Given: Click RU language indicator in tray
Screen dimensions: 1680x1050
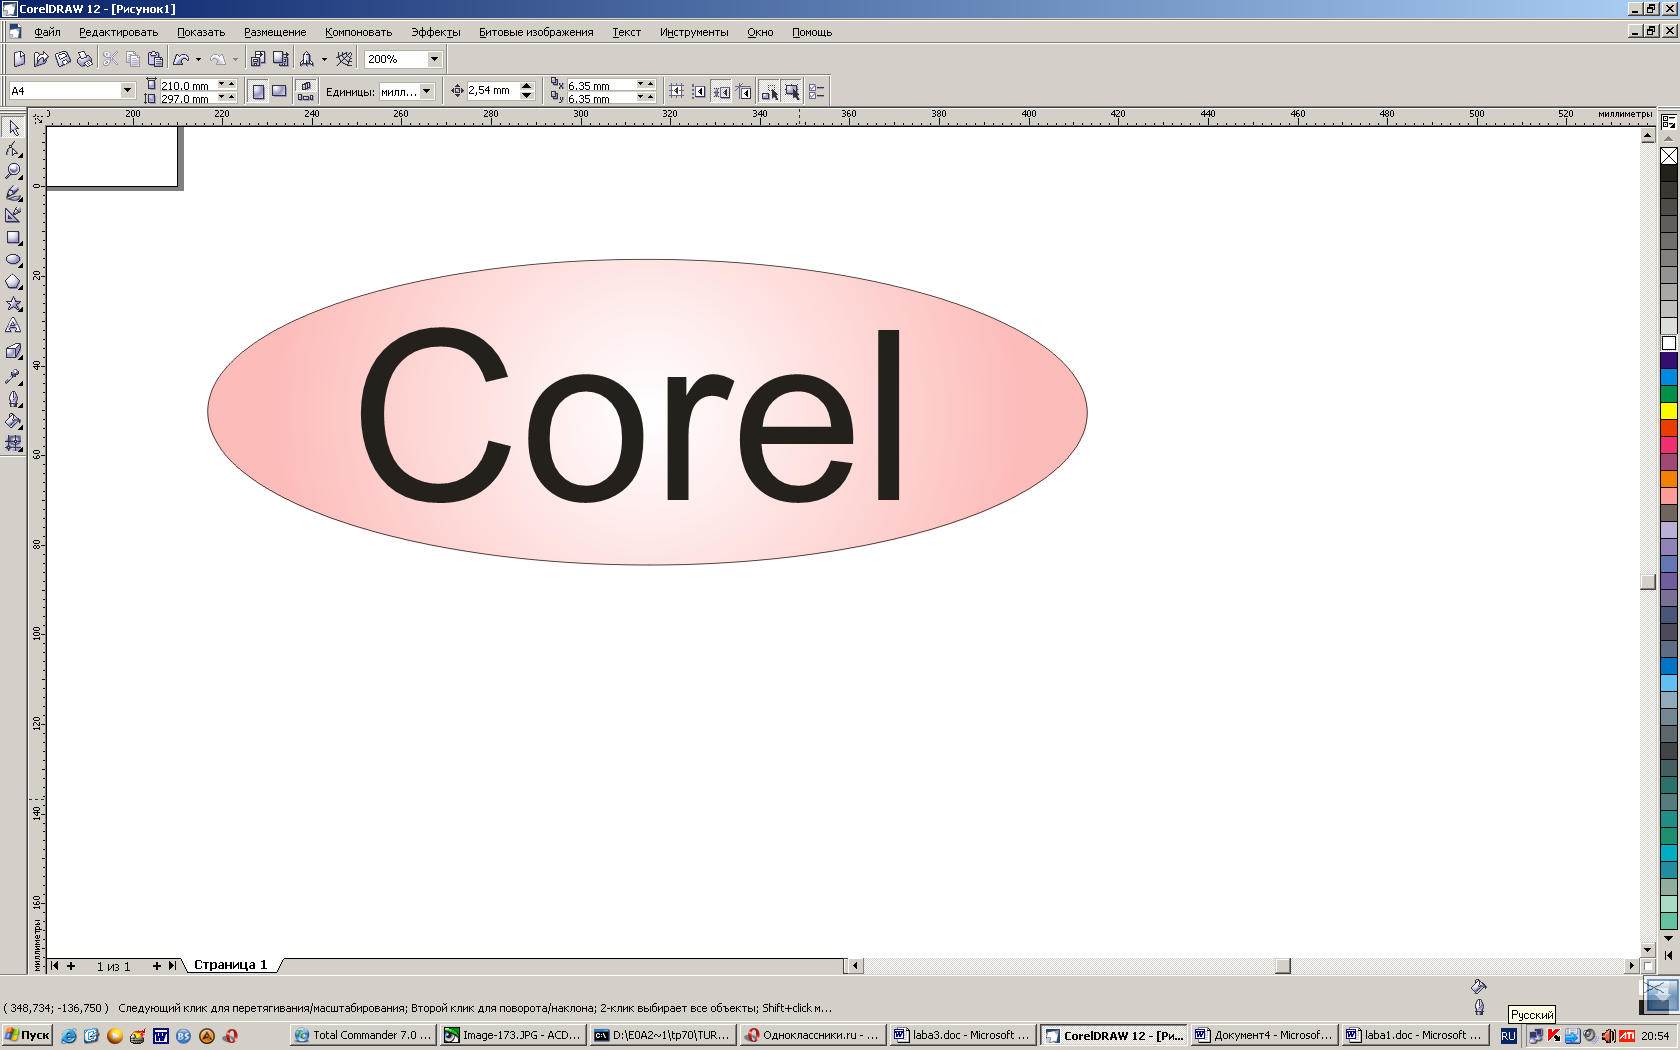Looking at the screenshot, I should click(1508, 1036).
